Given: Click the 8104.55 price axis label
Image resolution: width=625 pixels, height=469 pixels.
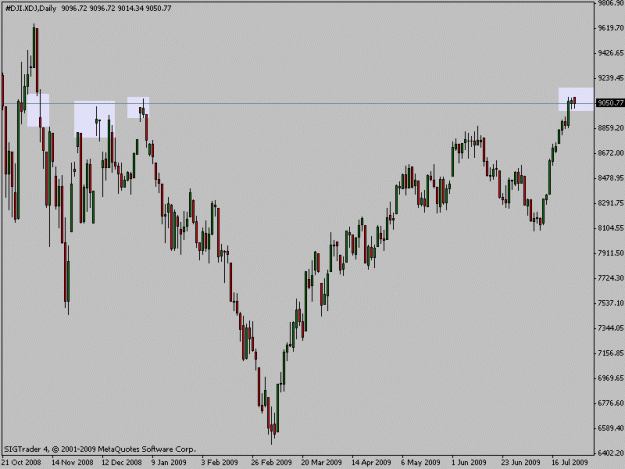Looking at the screenshot, I should (610, 228).
